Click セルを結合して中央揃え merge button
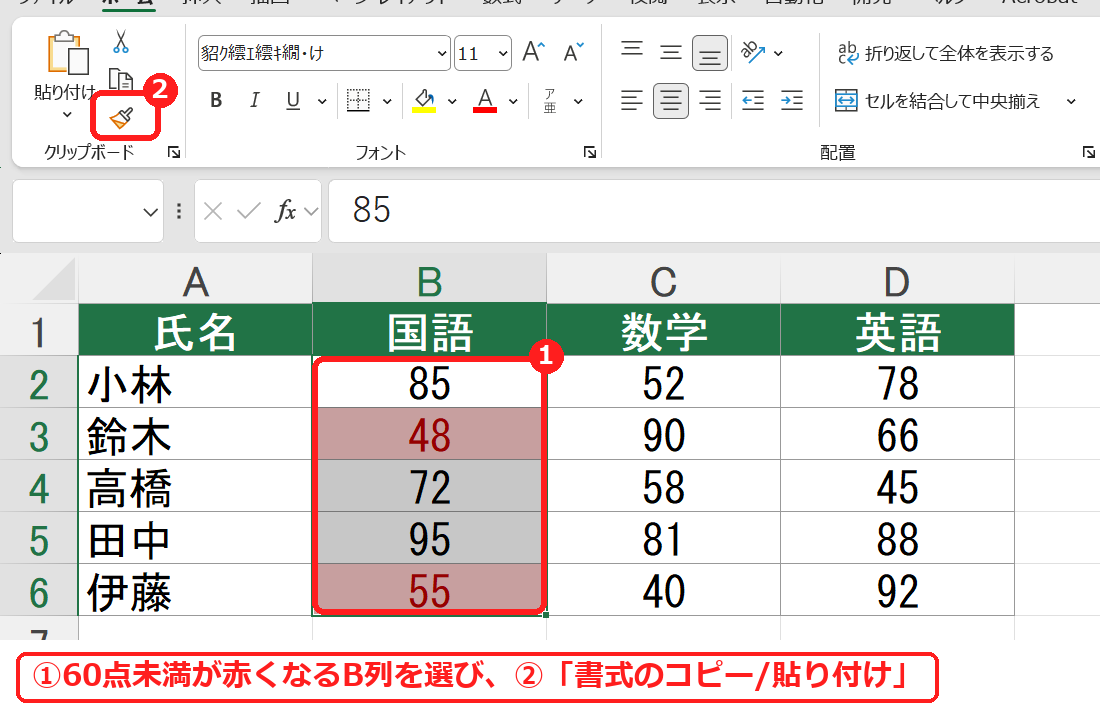The image size is (1100, 710). [x=937, y=101]
